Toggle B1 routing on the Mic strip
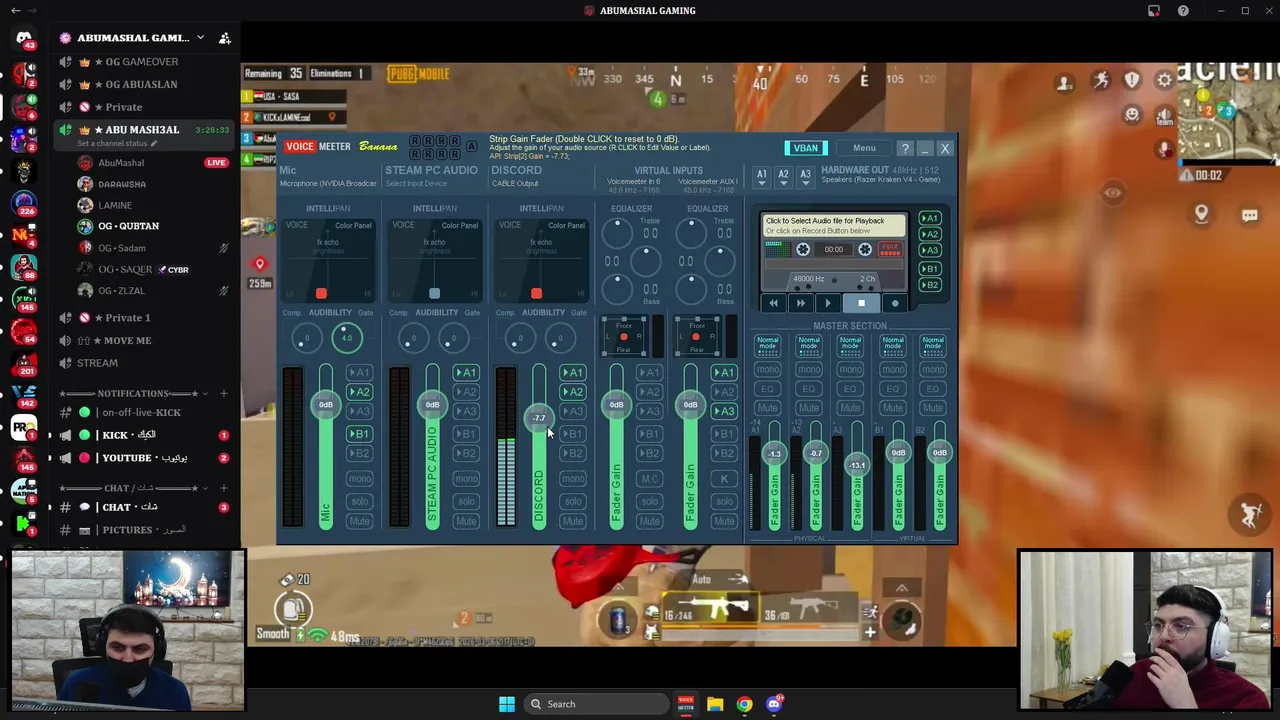 [359, 434]
